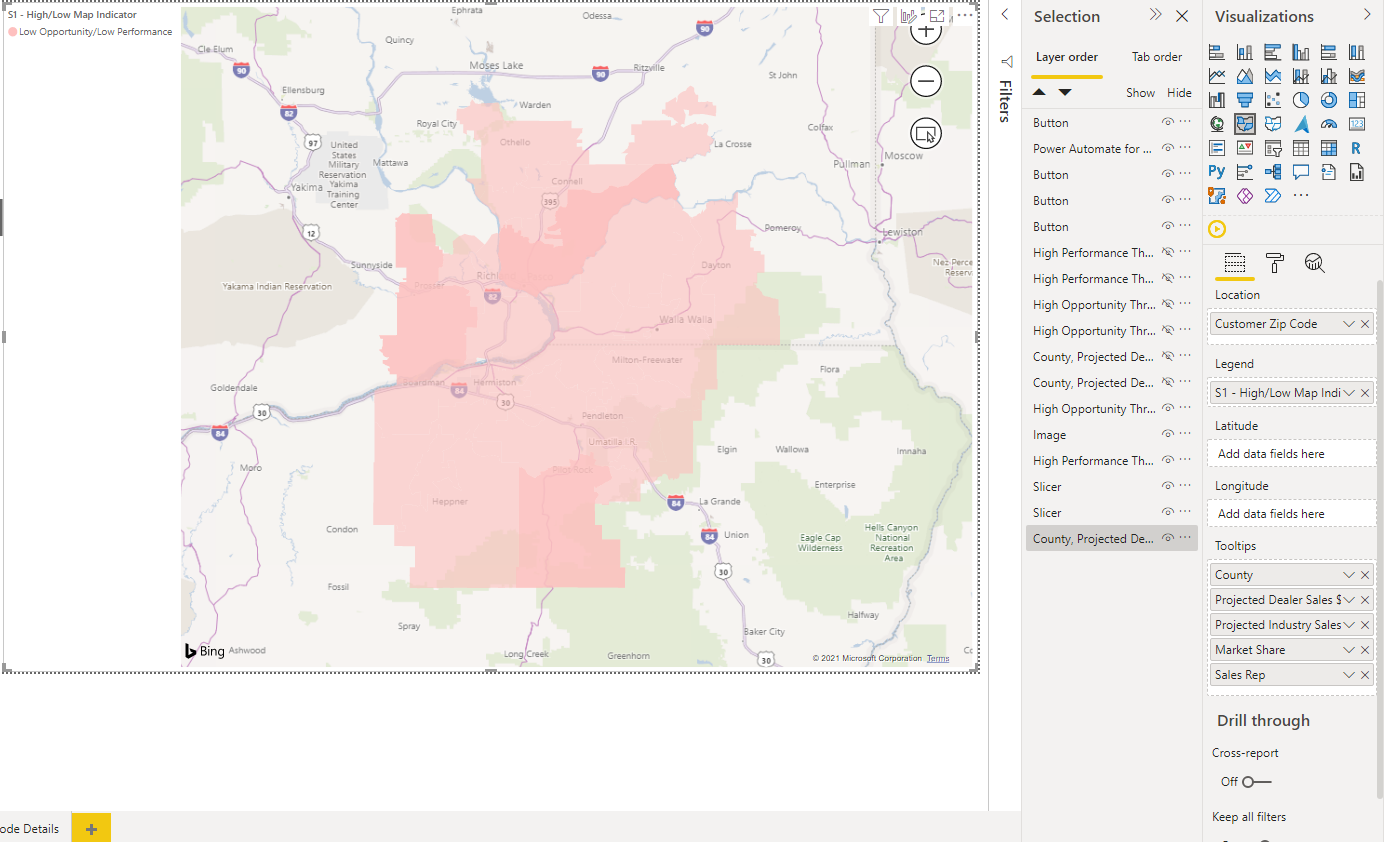Open Market Share field dropdown
Screen dimensions: 1384x842
(x=1349, y=650)
